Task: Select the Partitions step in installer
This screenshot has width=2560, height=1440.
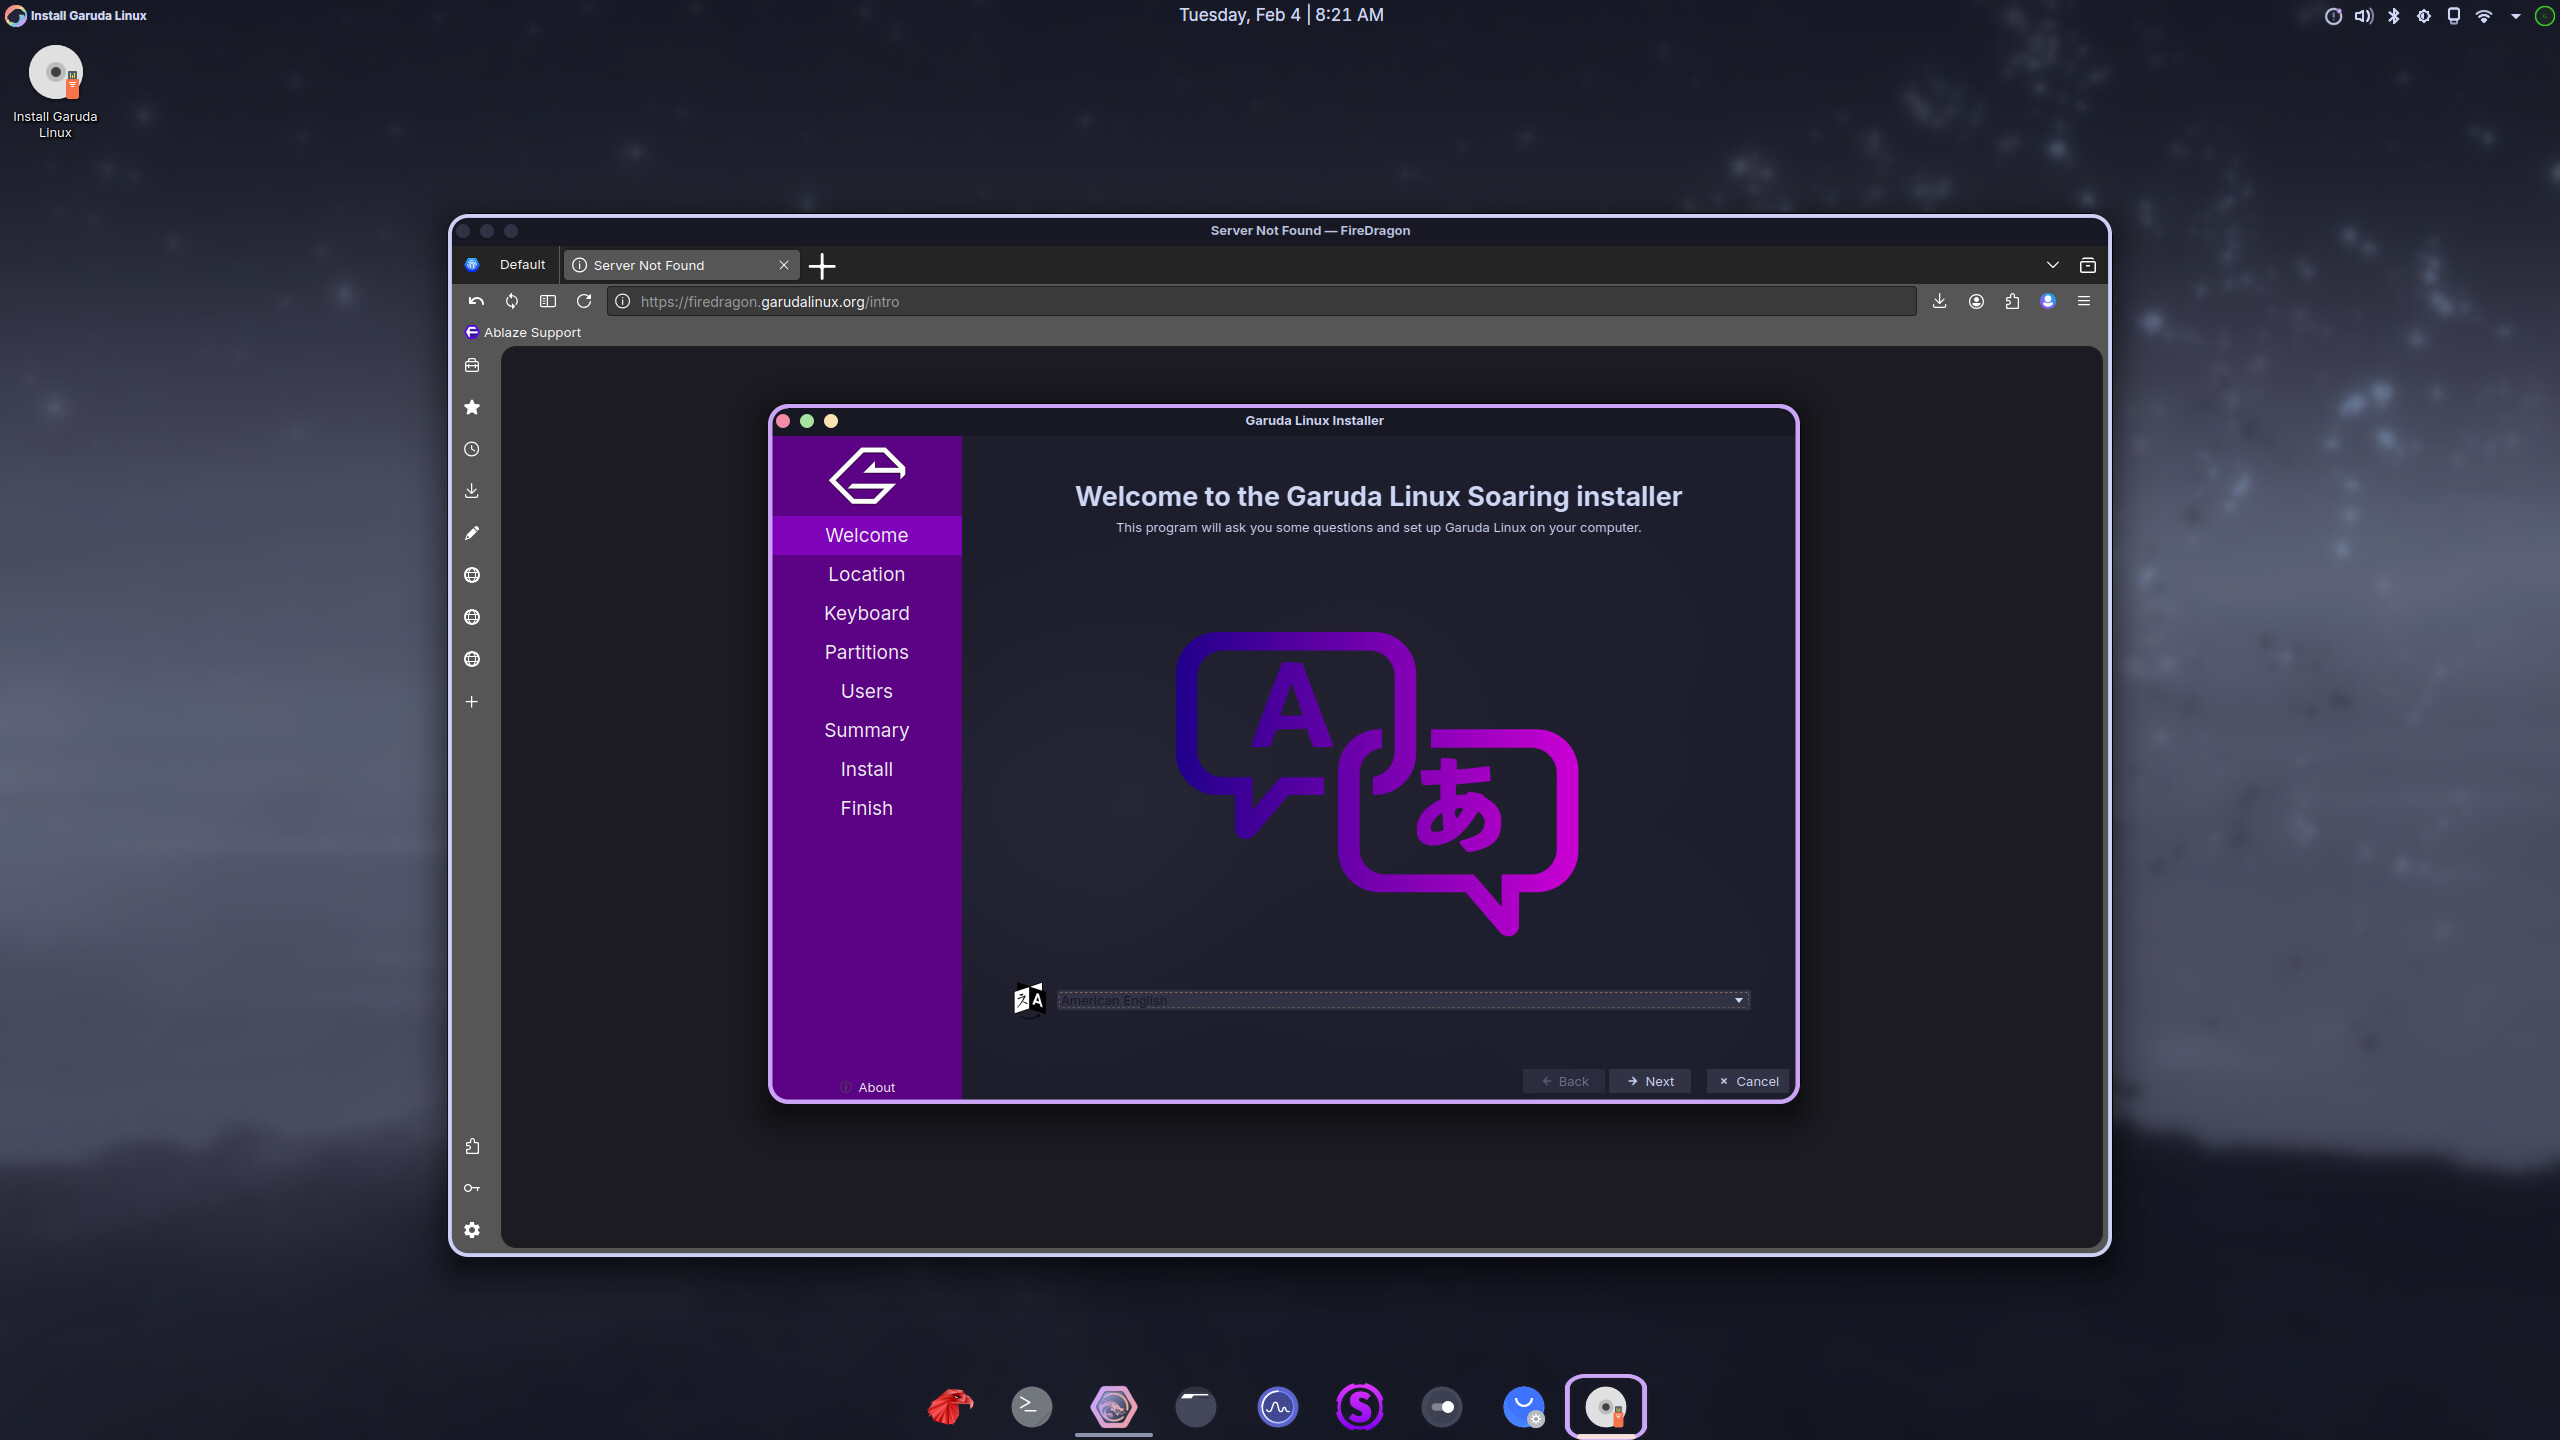Action: click(x=867, y=652)
